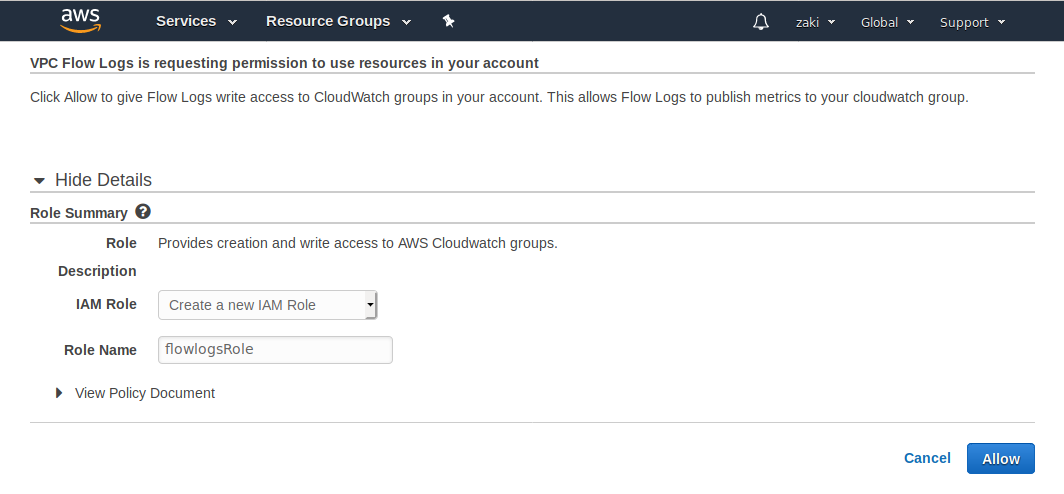Click the "Click Allow to give" paragraph
The width and height of the screenshot is (1064, 494).
click(499, 98)
